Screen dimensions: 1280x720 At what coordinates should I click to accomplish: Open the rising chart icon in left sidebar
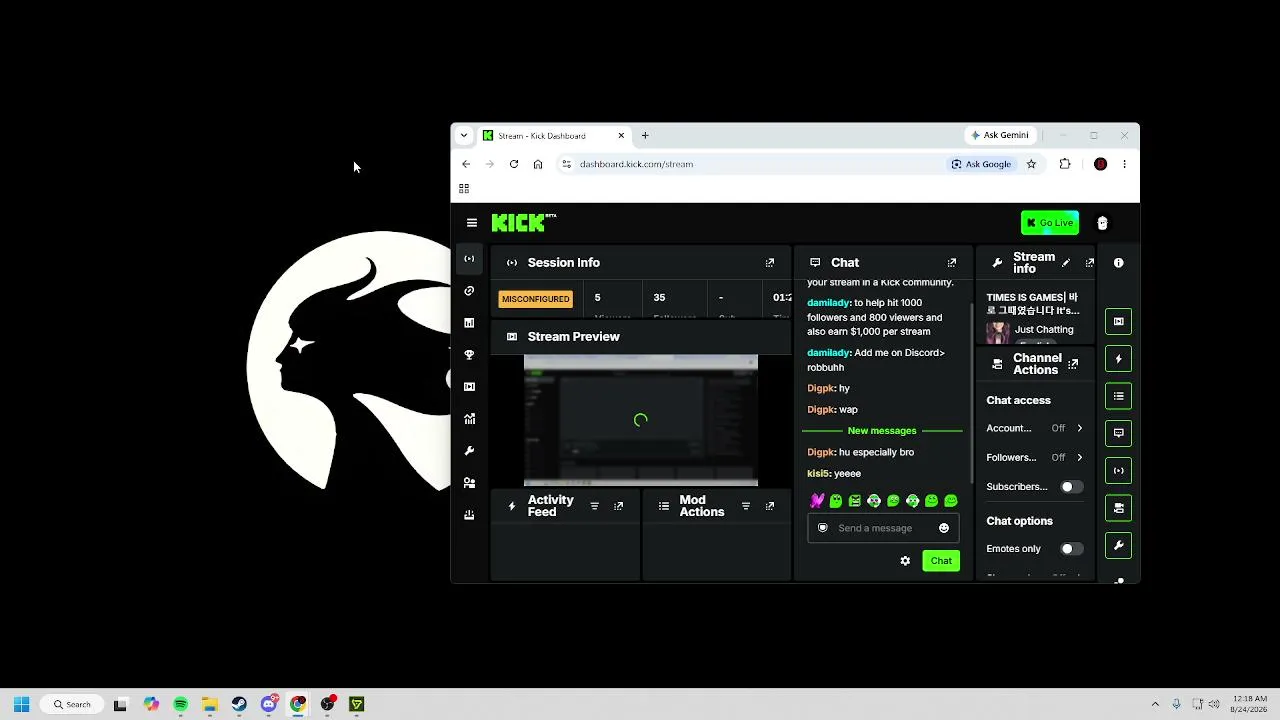[x=469, y=419]
